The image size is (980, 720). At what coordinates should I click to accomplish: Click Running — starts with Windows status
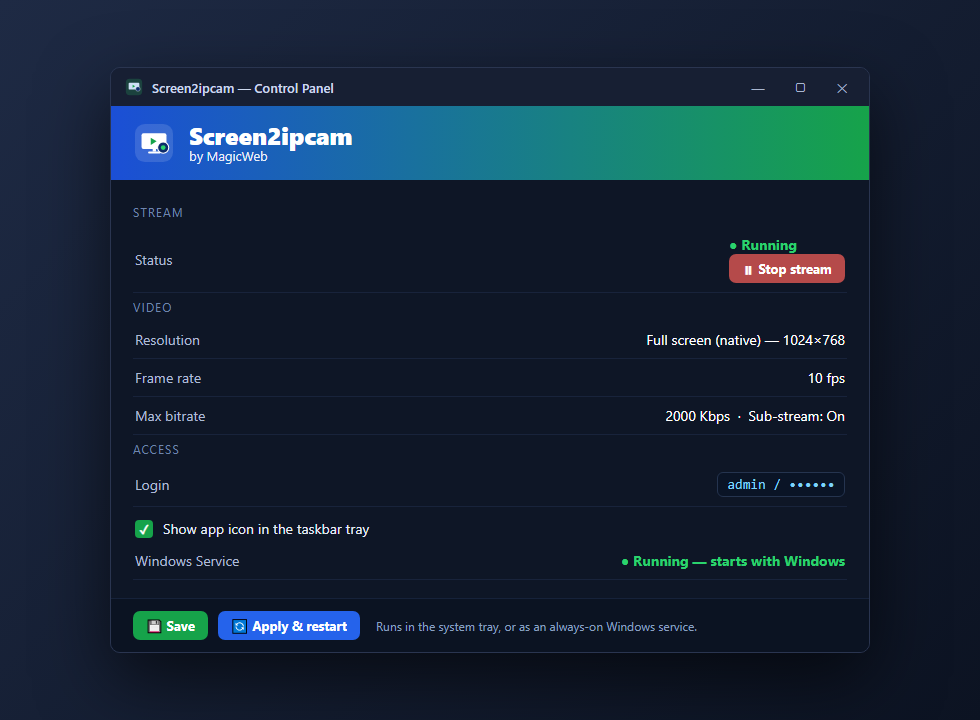(733, 561)
